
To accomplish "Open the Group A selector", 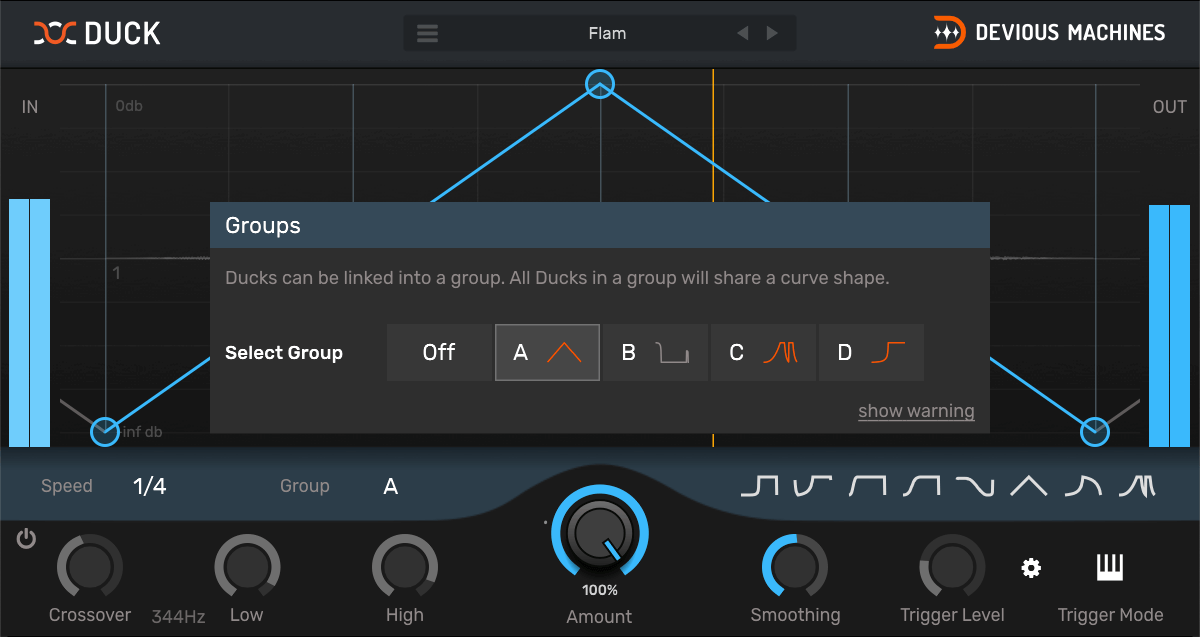I will coord(391,487).
